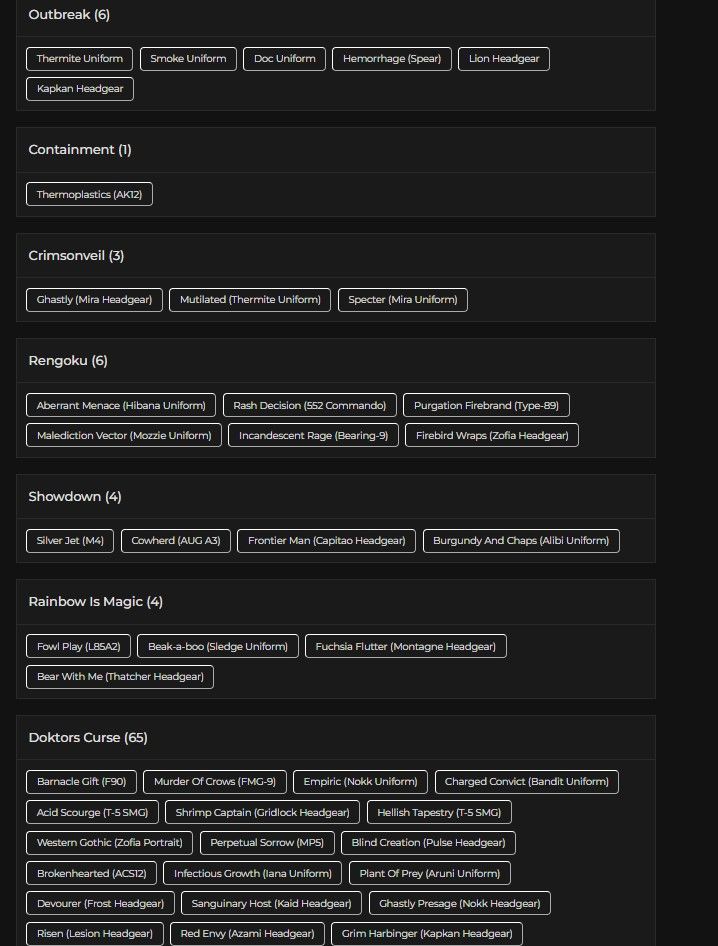Screen dimensions: 718x946
Task: Collapse Rainbow Is Magic (4) header
Action: tap(96, 602)
